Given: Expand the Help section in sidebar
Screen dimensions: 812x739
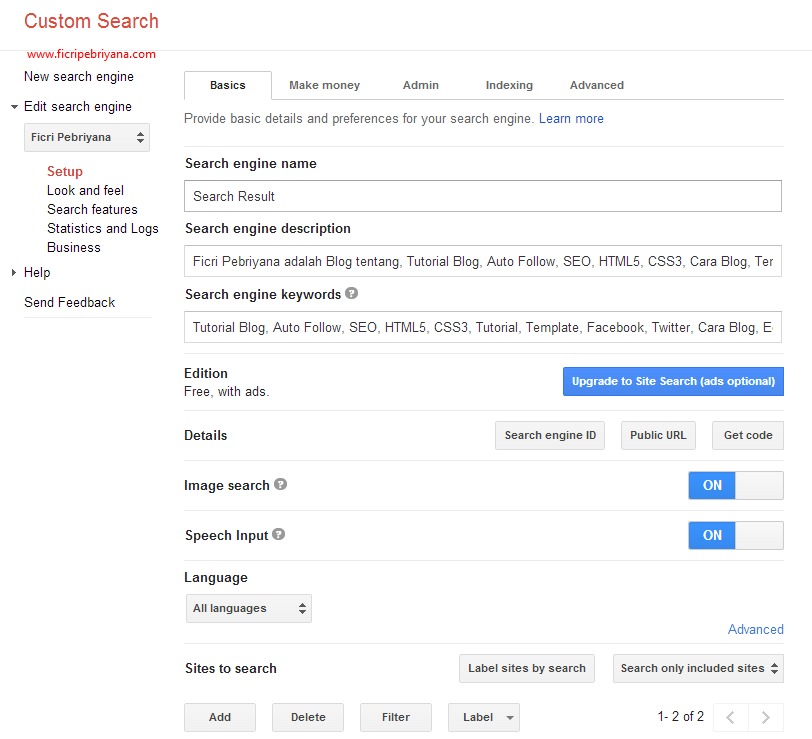Looking at the screenshot, I should pyautogui.click(x=14, y=272).
